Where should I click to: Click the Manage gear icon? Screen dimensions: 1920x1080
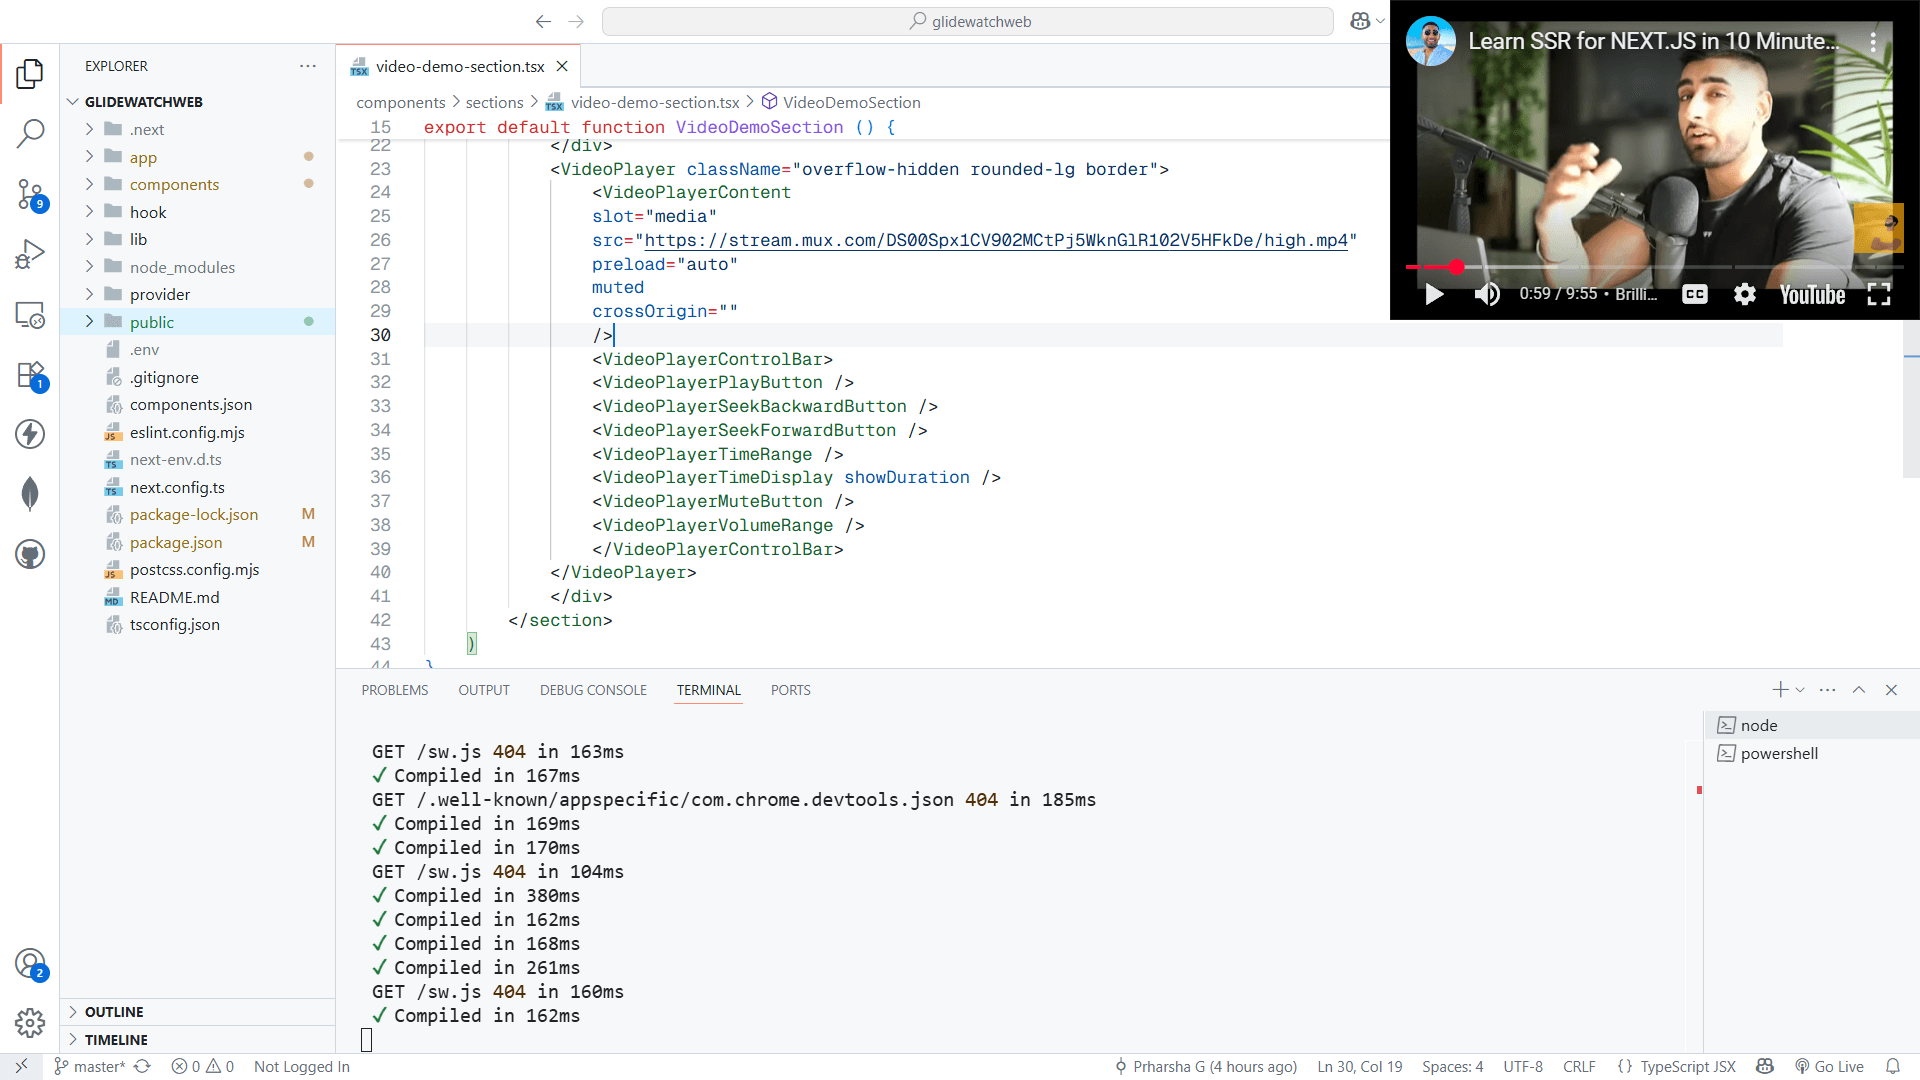coord(30,1022)
